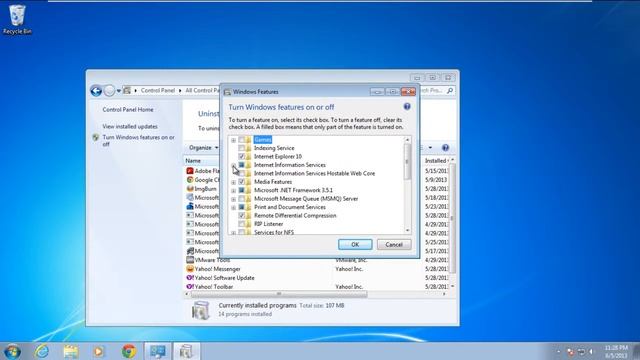The image size is (640, 360).
Task: Check the RIP Listener checkbox
Action: click(x=242, y=224)
